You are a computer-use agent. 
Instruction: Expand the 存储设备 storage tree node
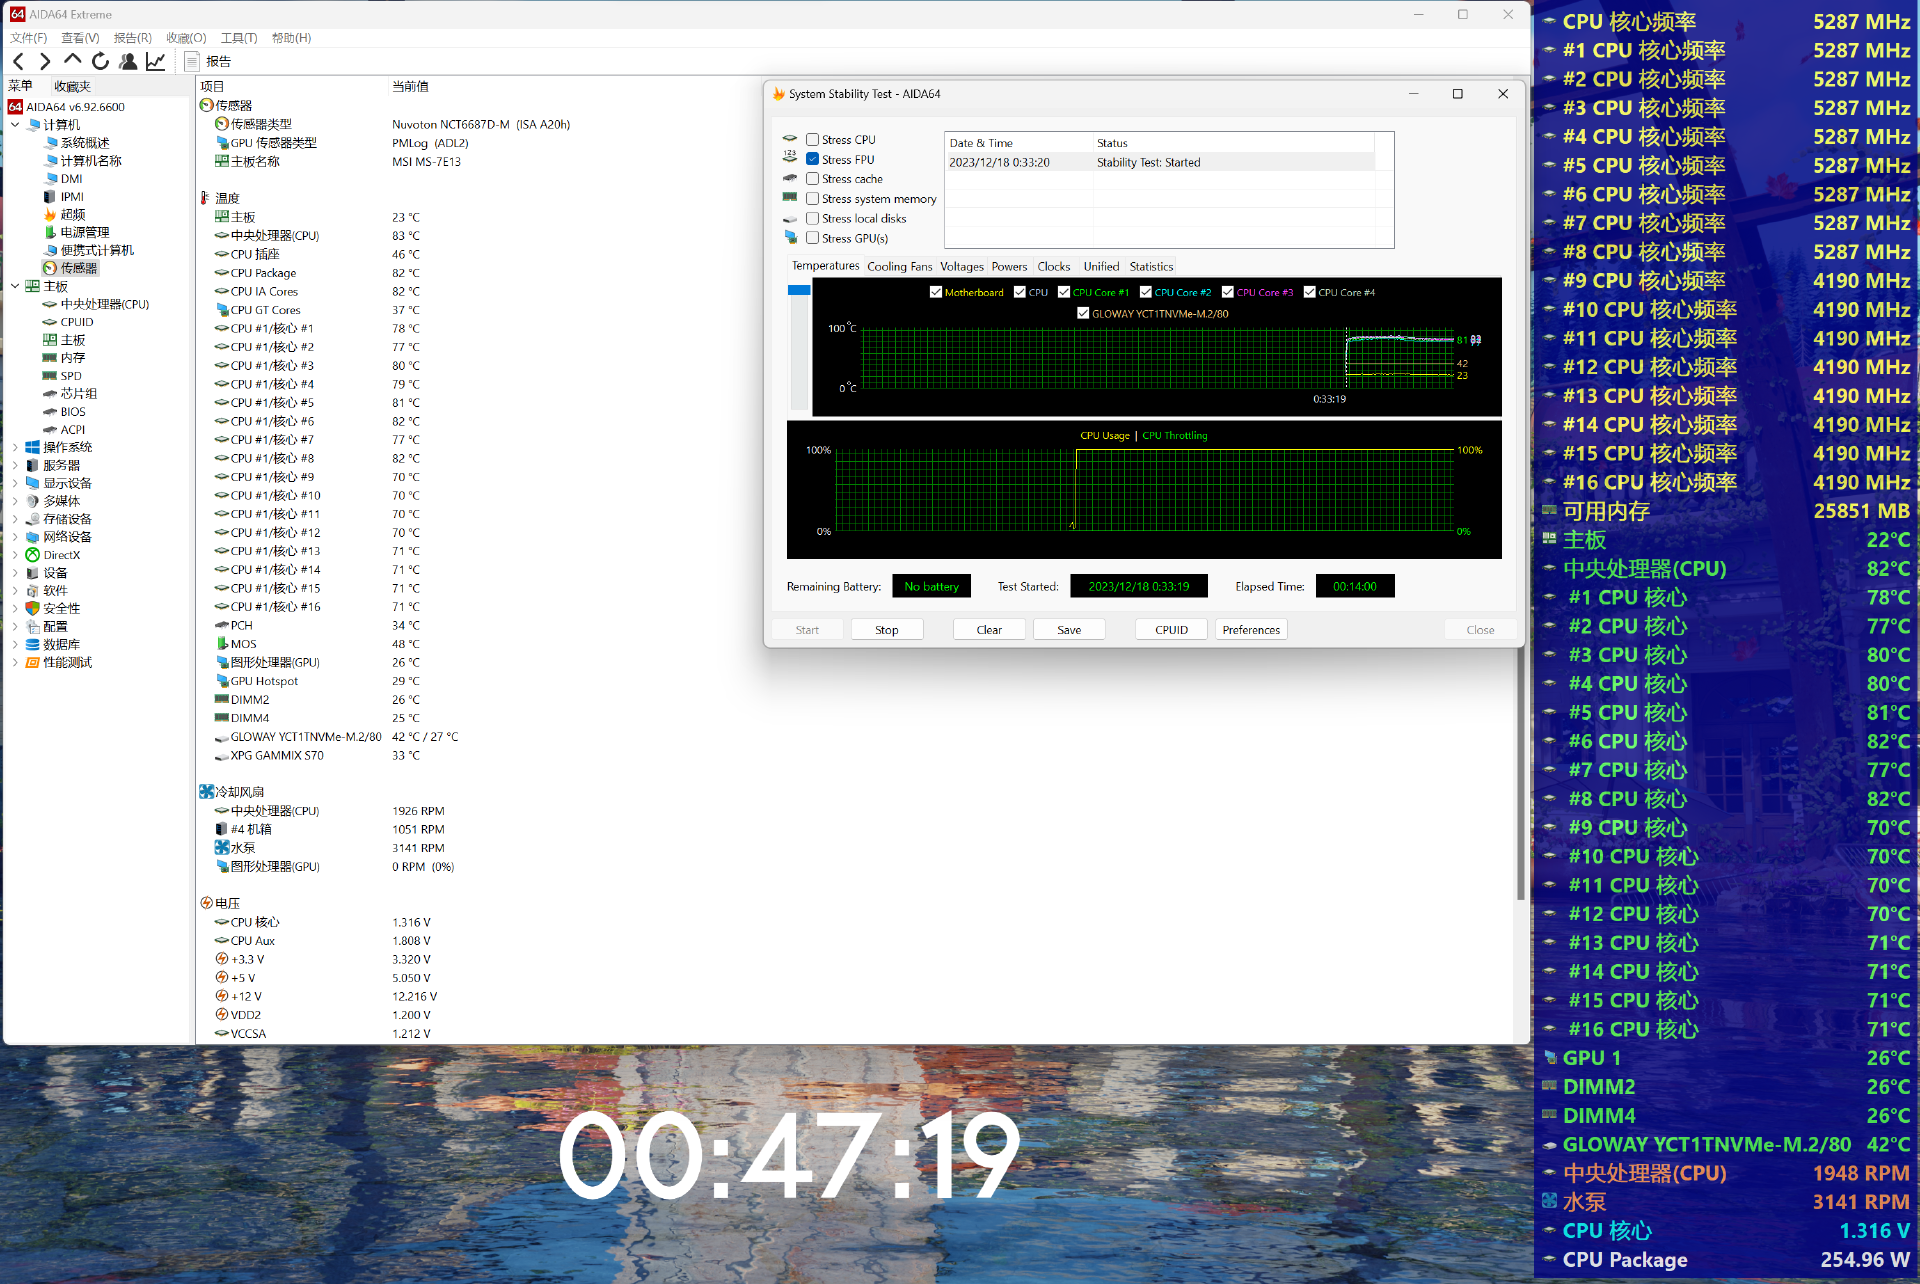pyautogui.click(x=15, y=519)
